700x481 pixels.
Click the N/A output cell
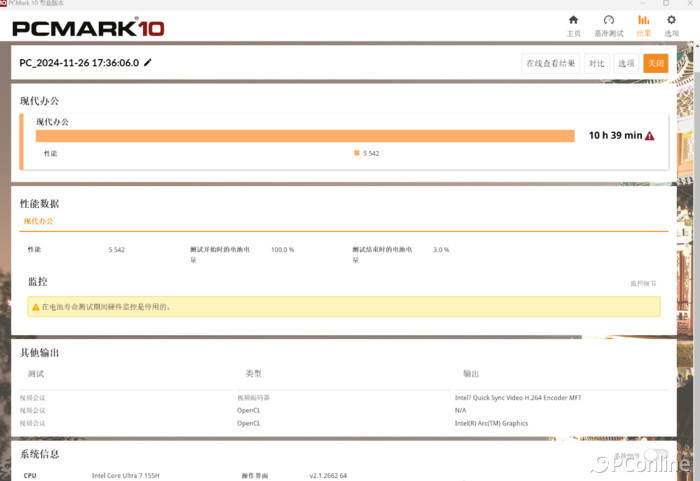(x=460, y=410)
